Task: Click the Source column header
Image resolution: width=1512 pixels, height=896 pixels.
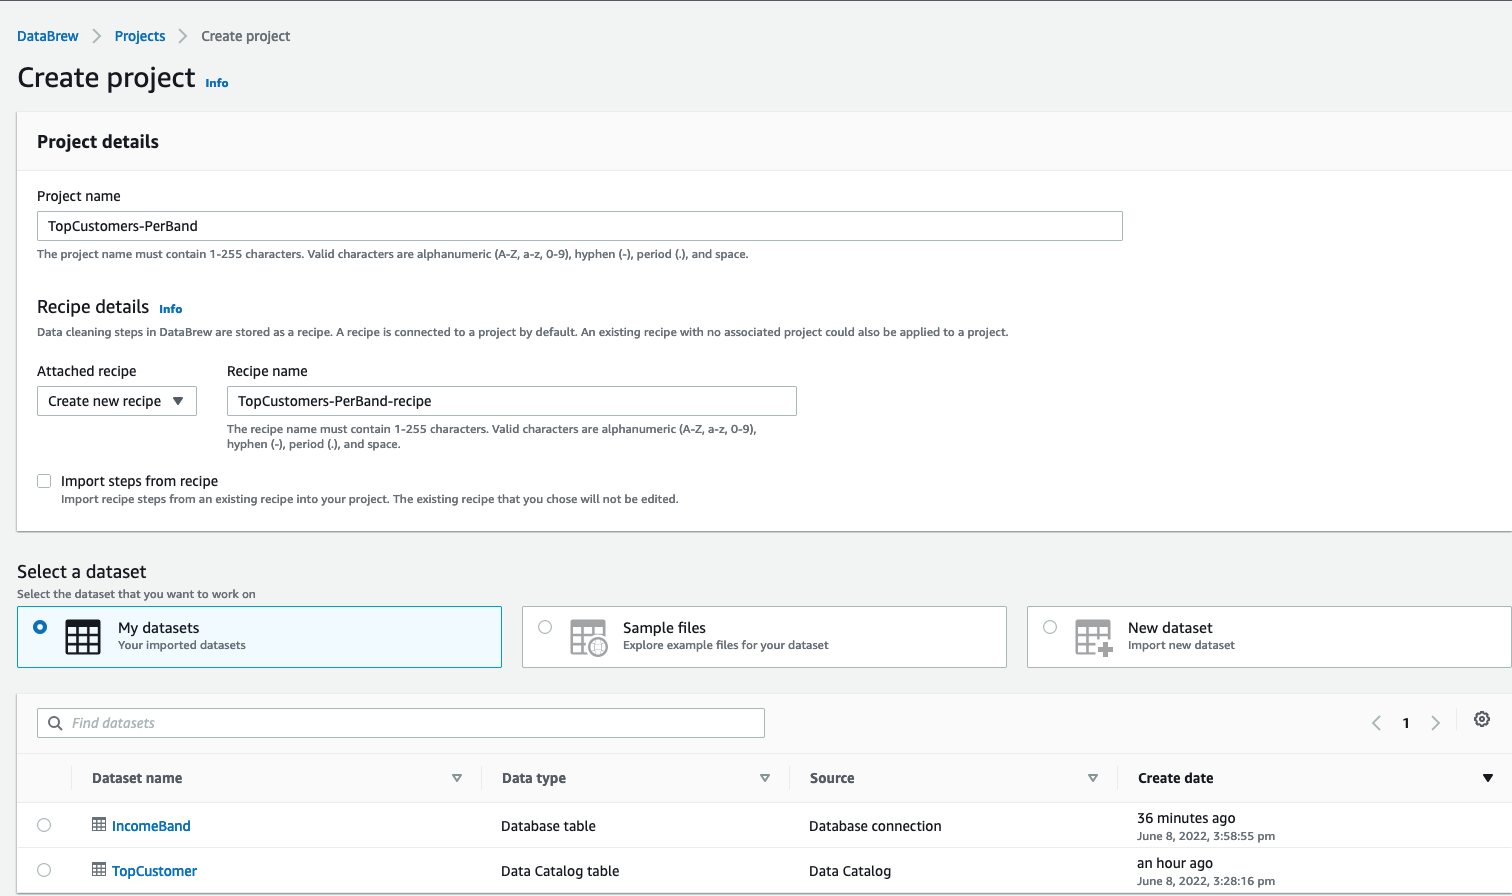Action: point(832,778)
